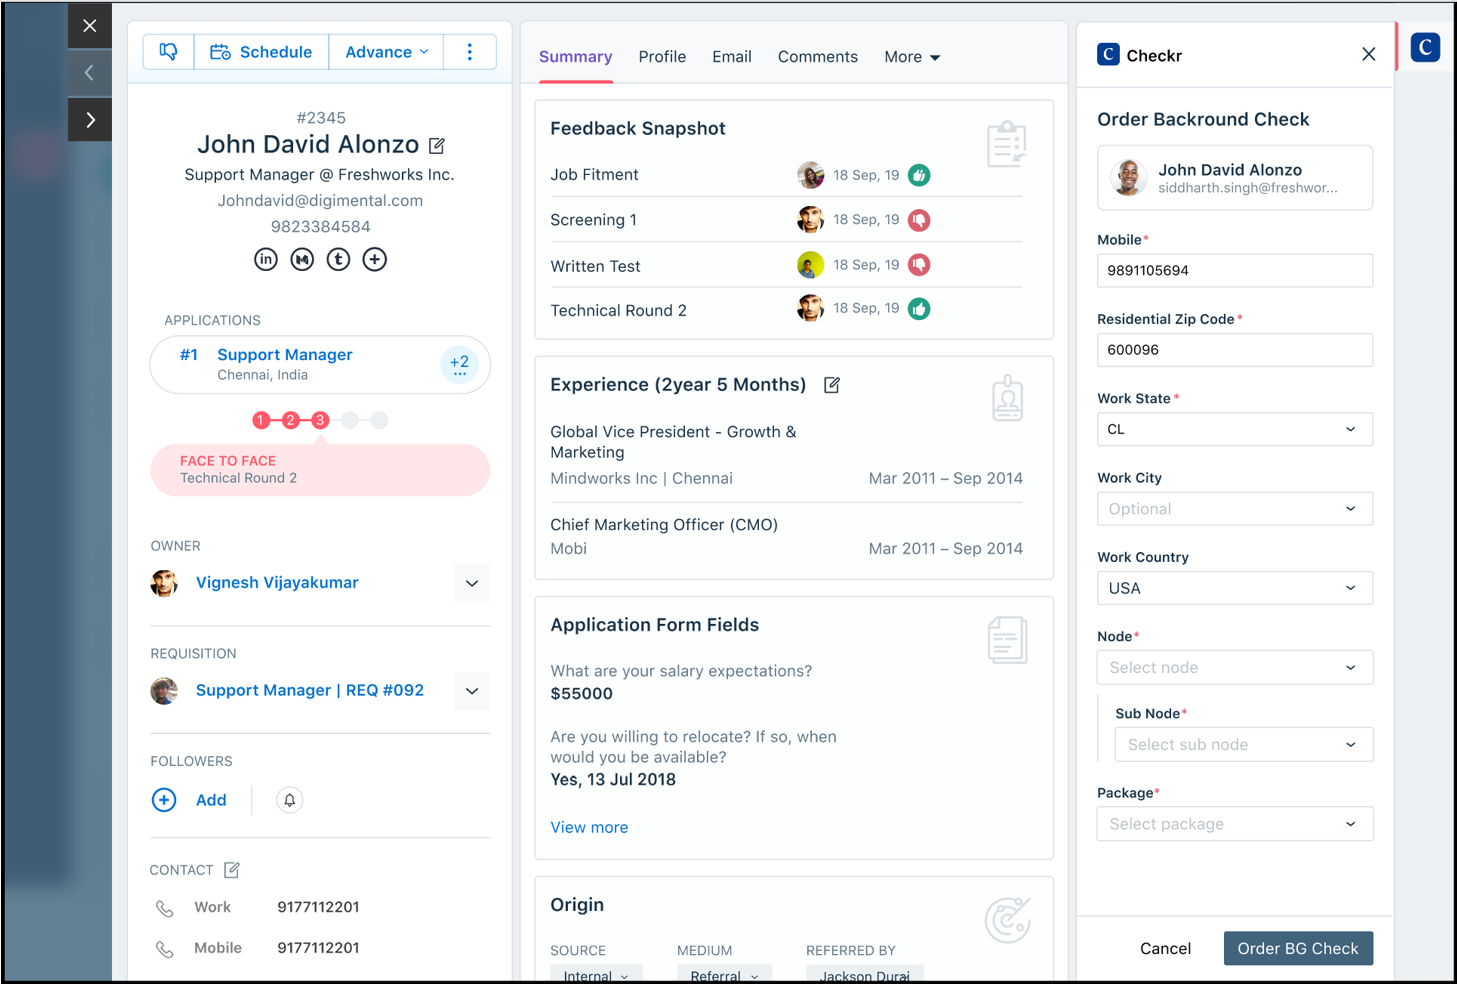Click the Application Form Fields document icon
Image resolution: width=1457 pixels, height=984 pixels.
coord(1007,640)
